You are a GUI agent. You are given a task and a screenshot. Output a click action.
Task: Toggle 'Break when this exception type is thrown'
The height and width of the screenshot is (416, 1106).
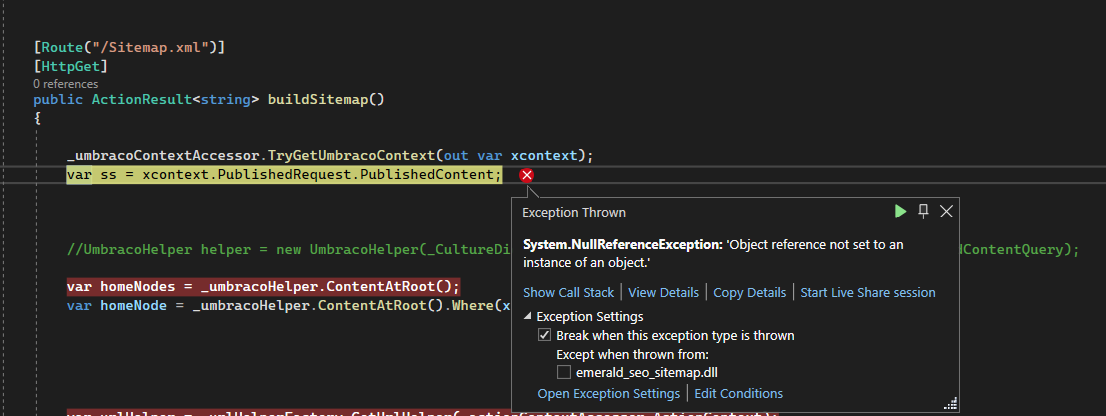(x=545, y=336)
